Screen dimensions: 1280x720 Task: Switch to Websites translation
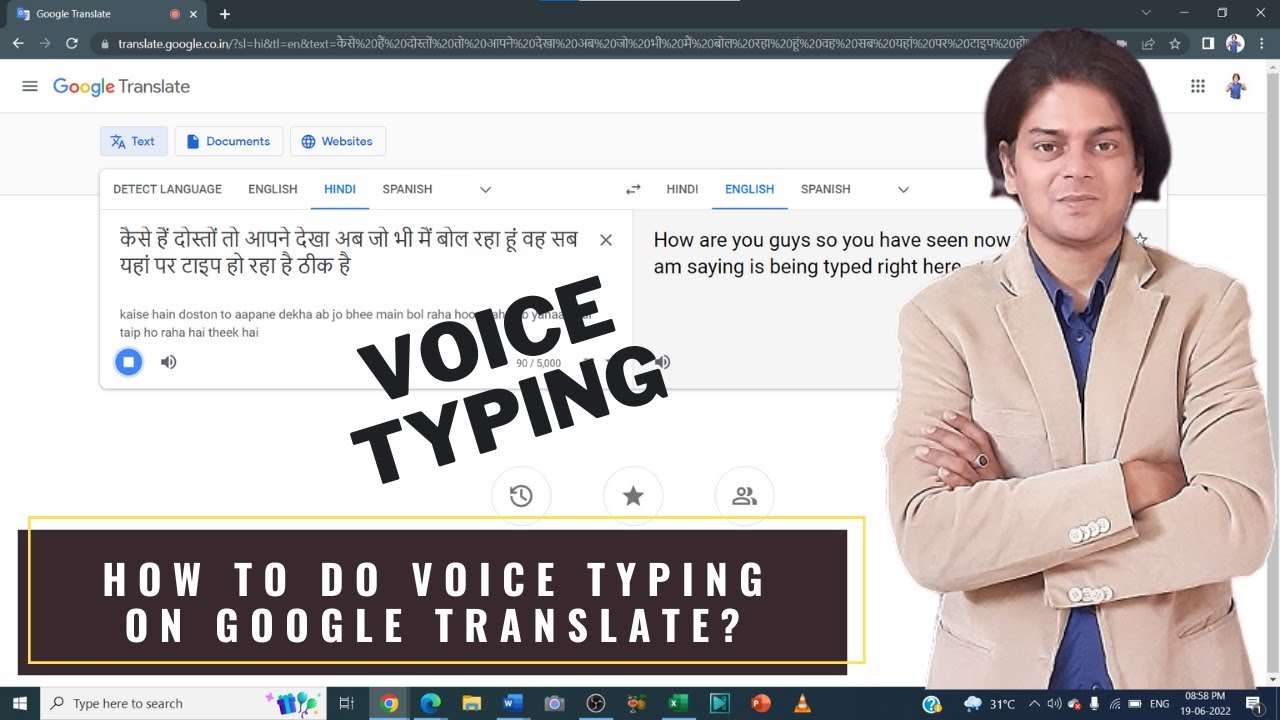(x=338, y=141)
